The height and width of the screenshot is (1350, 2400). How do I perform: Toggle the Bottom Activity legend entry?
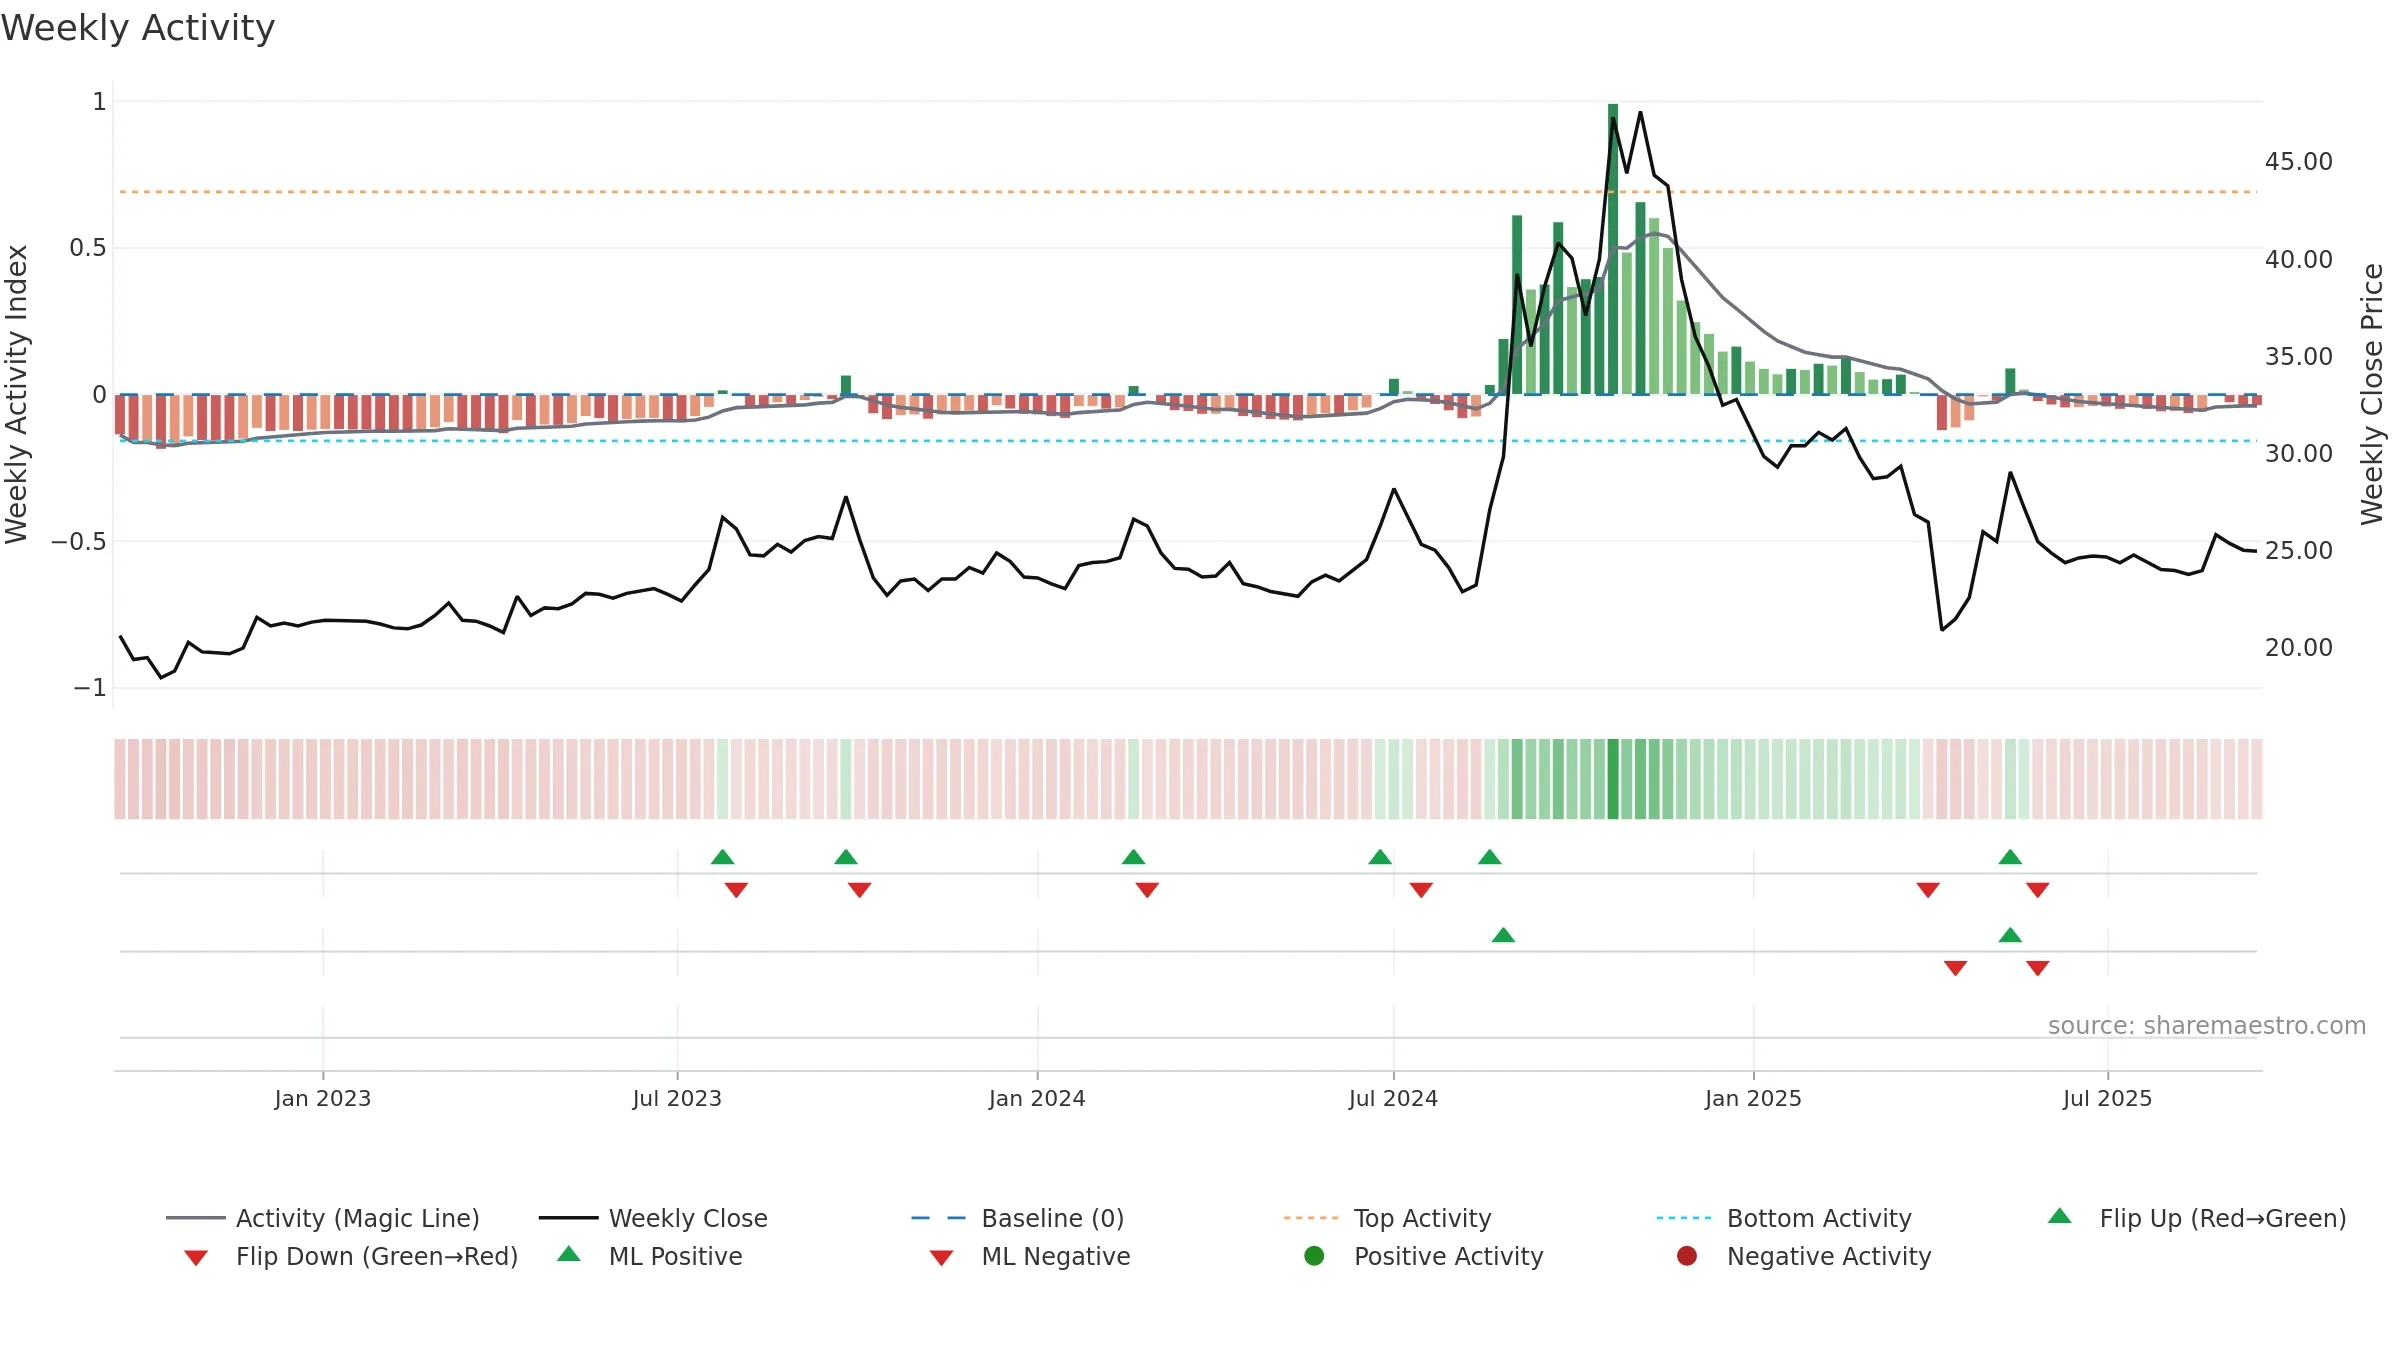[1784, 1218]
